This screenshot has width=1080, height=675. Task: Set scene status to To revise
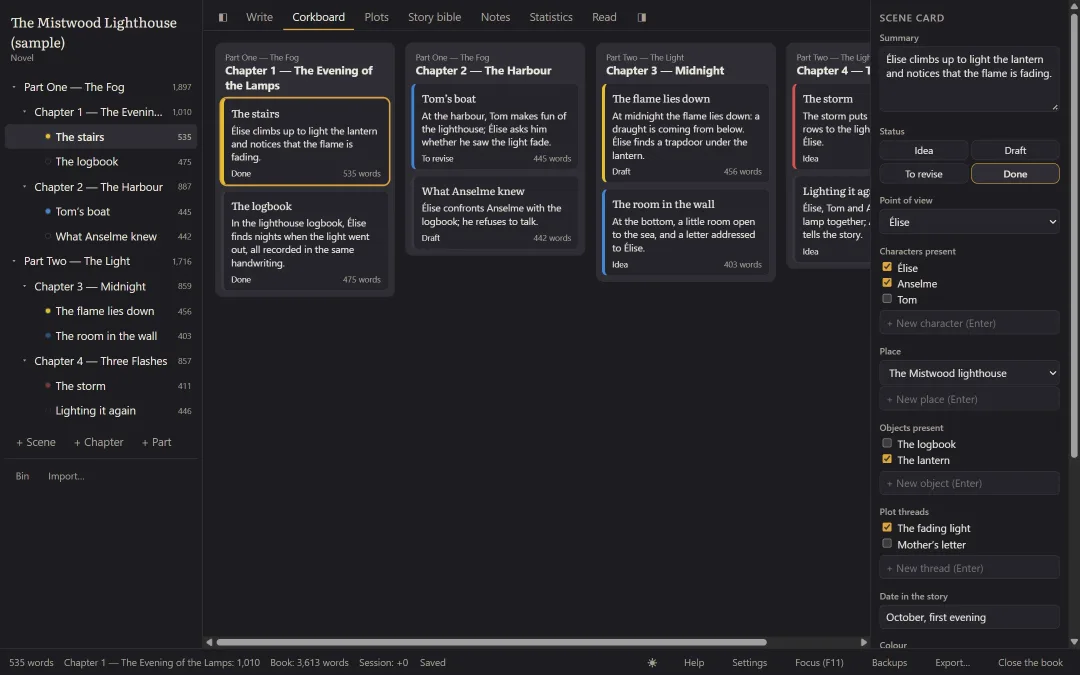pos(923,174)
